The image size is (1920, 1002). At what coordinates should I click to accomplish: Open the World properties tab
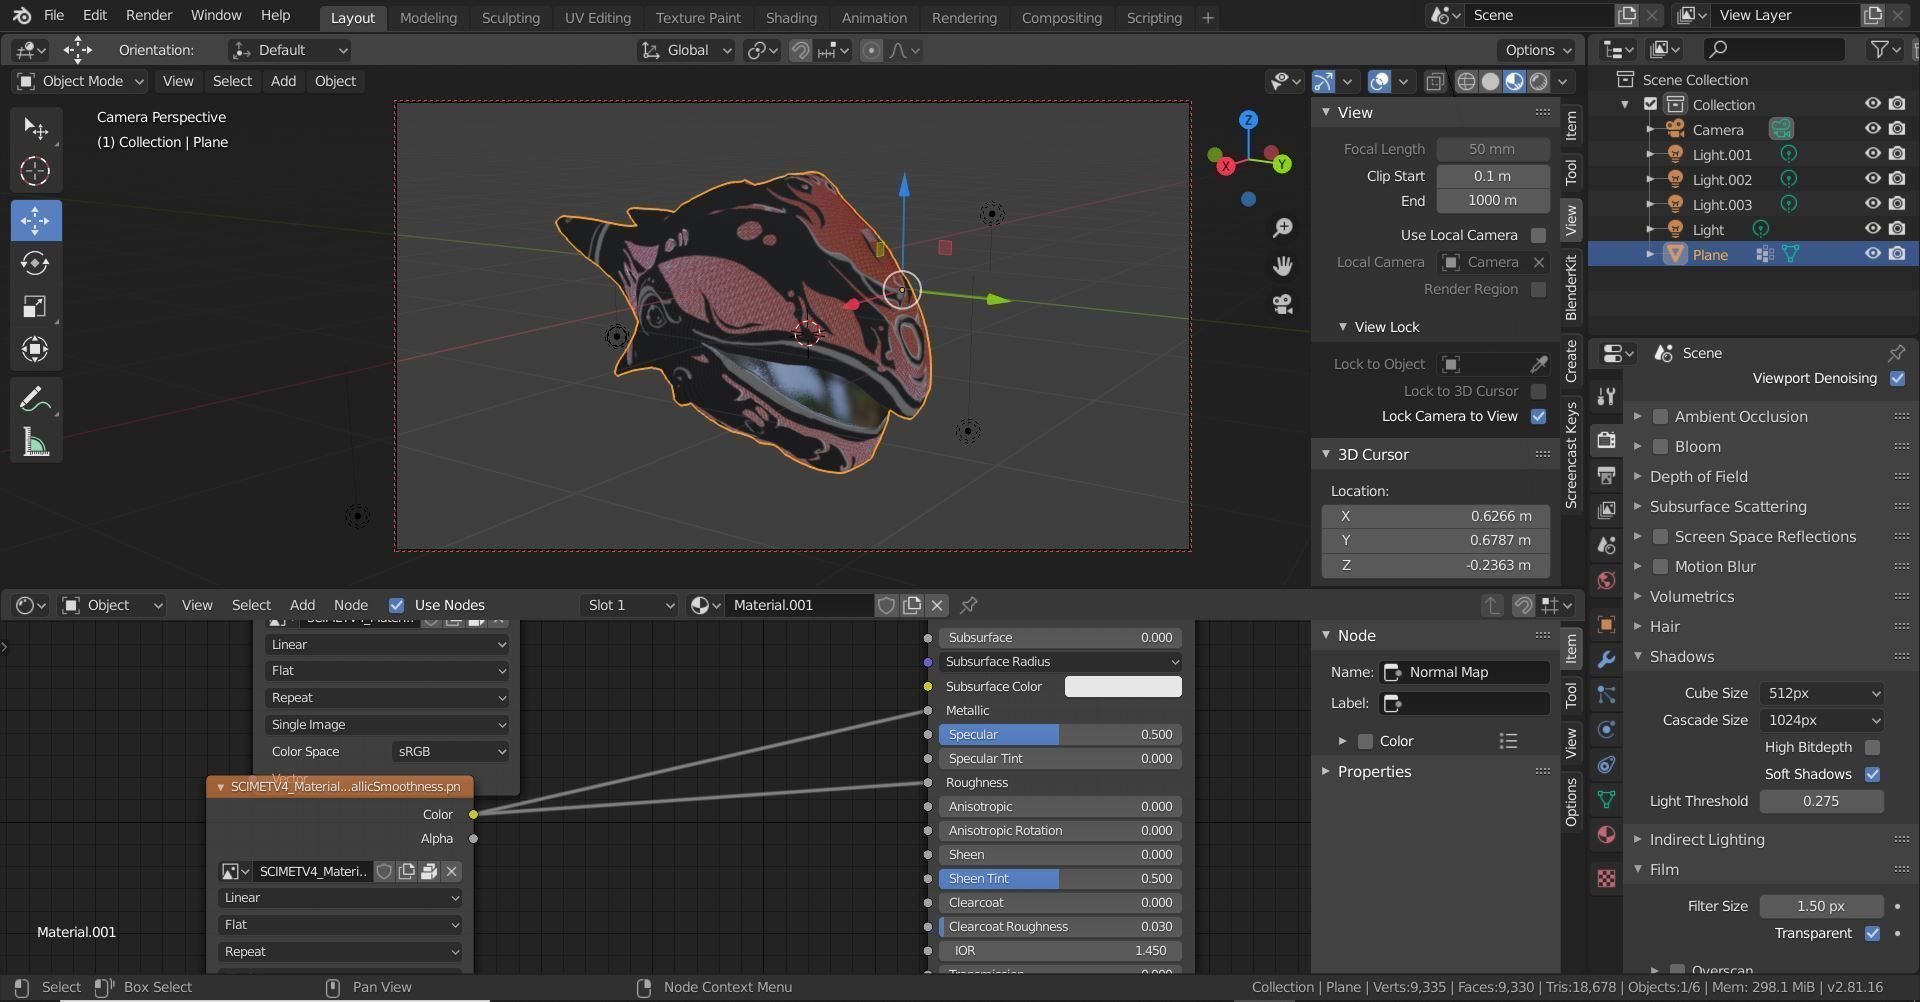pos(1606,580)
